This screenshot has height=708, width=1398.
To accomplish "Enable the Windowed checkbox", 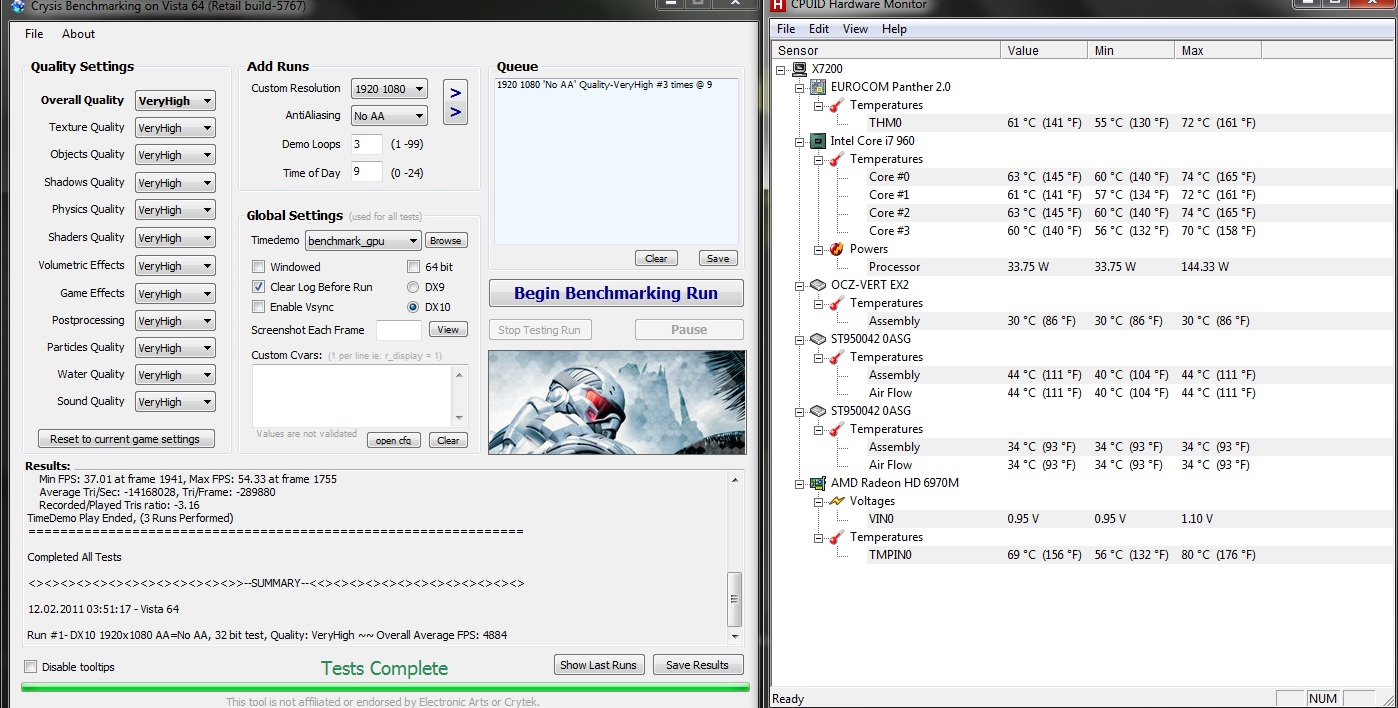I will coord(258,267).
